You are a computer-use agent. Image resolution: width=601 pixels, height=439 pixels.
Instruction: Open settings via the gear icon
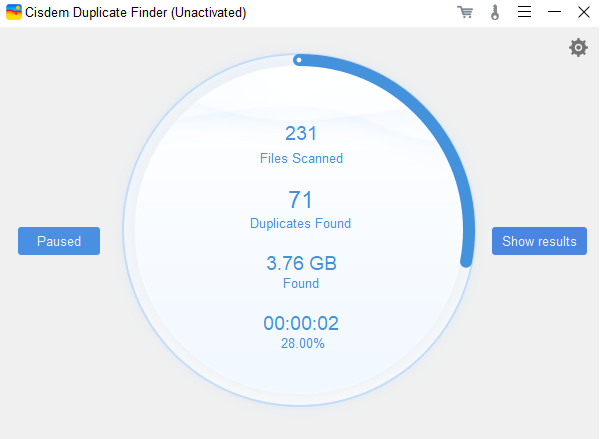[578, 47]
